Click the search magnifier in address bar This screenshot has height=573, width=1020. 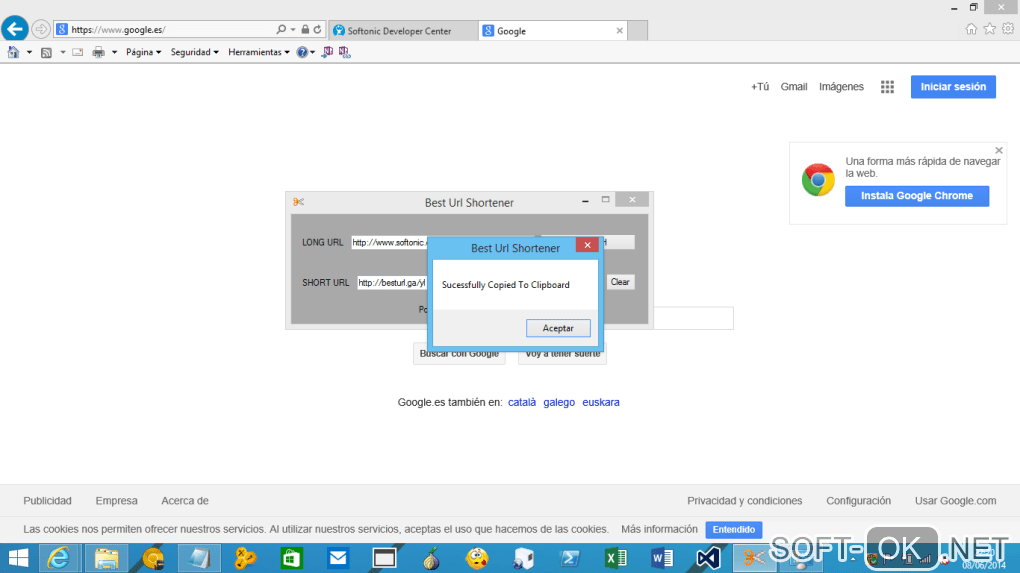click(281, 29)
